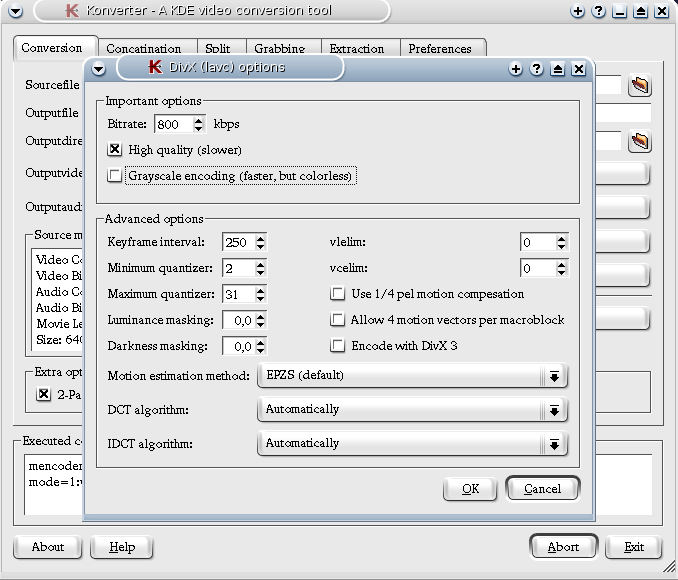Switch to Conversion tab
Screen dimensions: 678x580
pyautogui.click(x=56, y=48)
